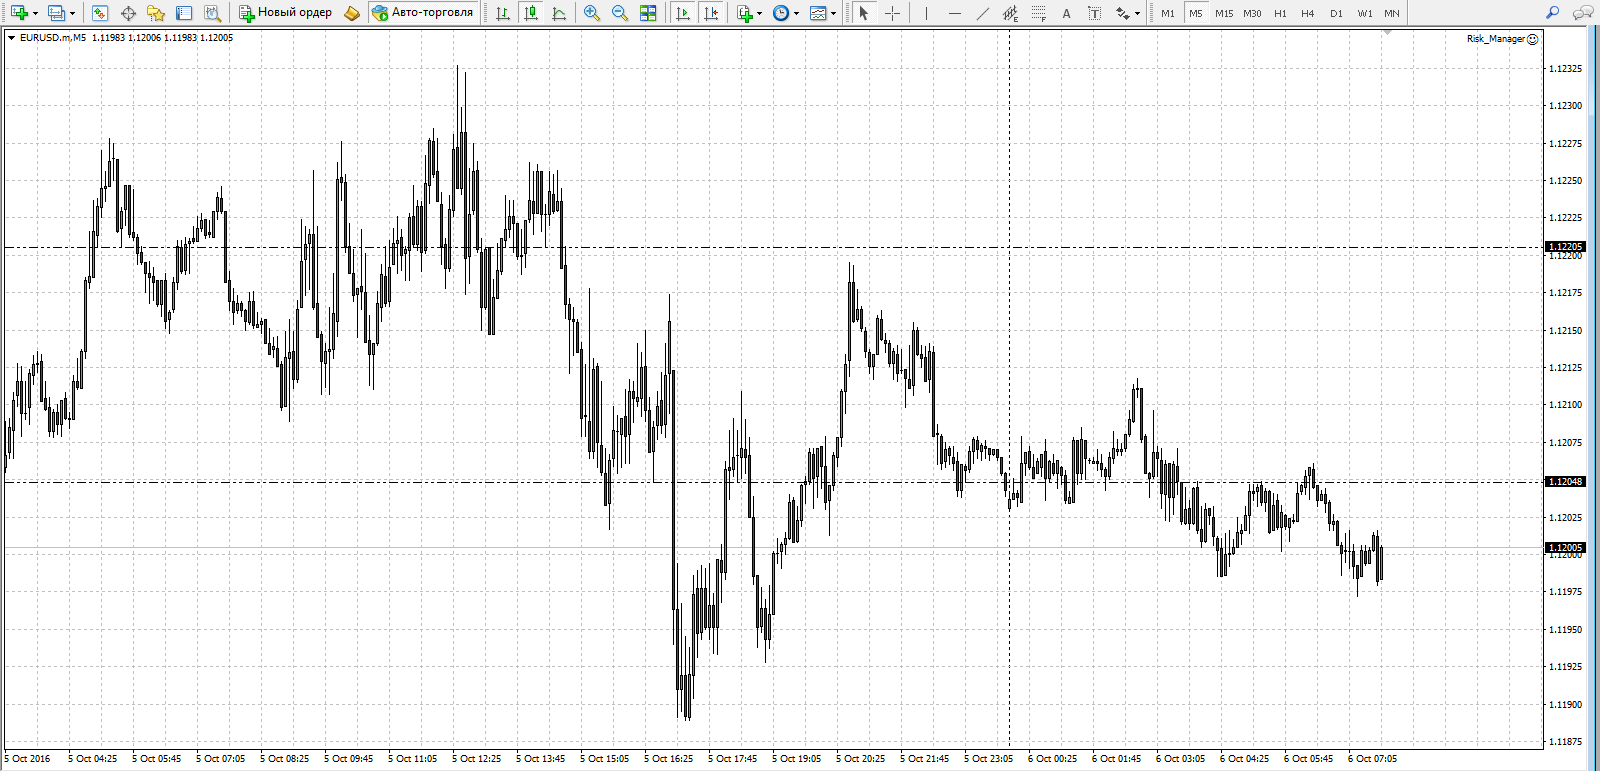Image resolution: width=1600 pixels, height=771 pixels.
Task: Open the Arrows dropdown arrow
Action: click(x=1138, y=13)
